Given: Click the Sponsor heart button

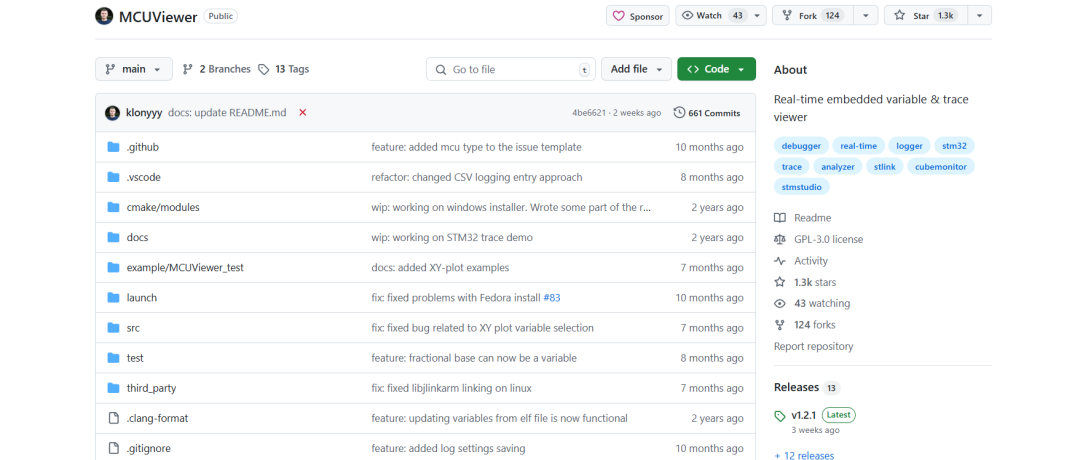Looking at the screenshot, I should pos(638,16).
